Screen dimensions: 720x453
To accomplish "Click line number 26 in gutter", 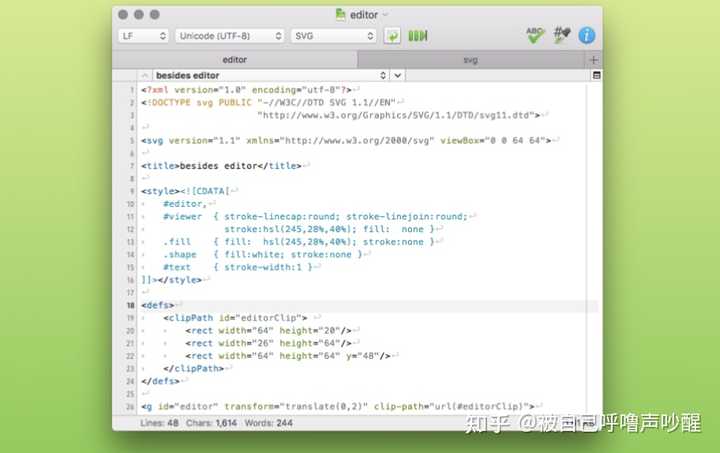I will [130, 407].
